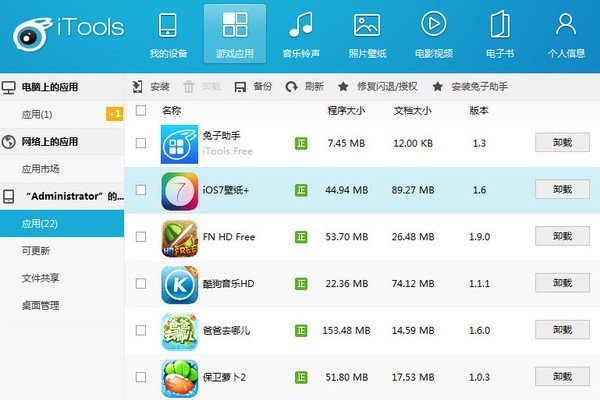Screen dimensions: 600x400
Task: Click the orange +1 badge
Action: pos(114,114)
